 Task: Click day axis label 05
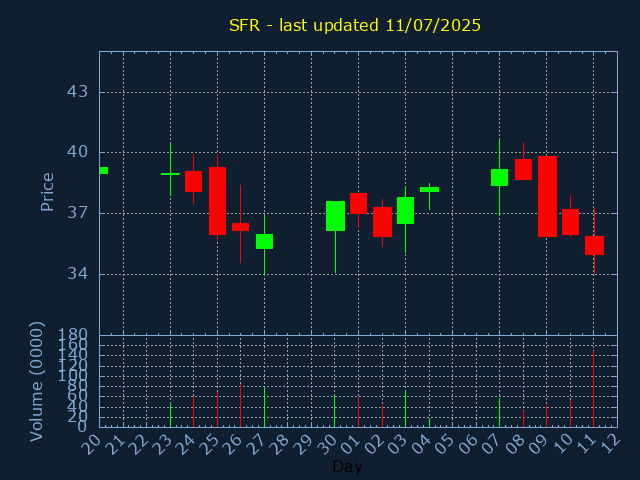[x=444, y=444]
